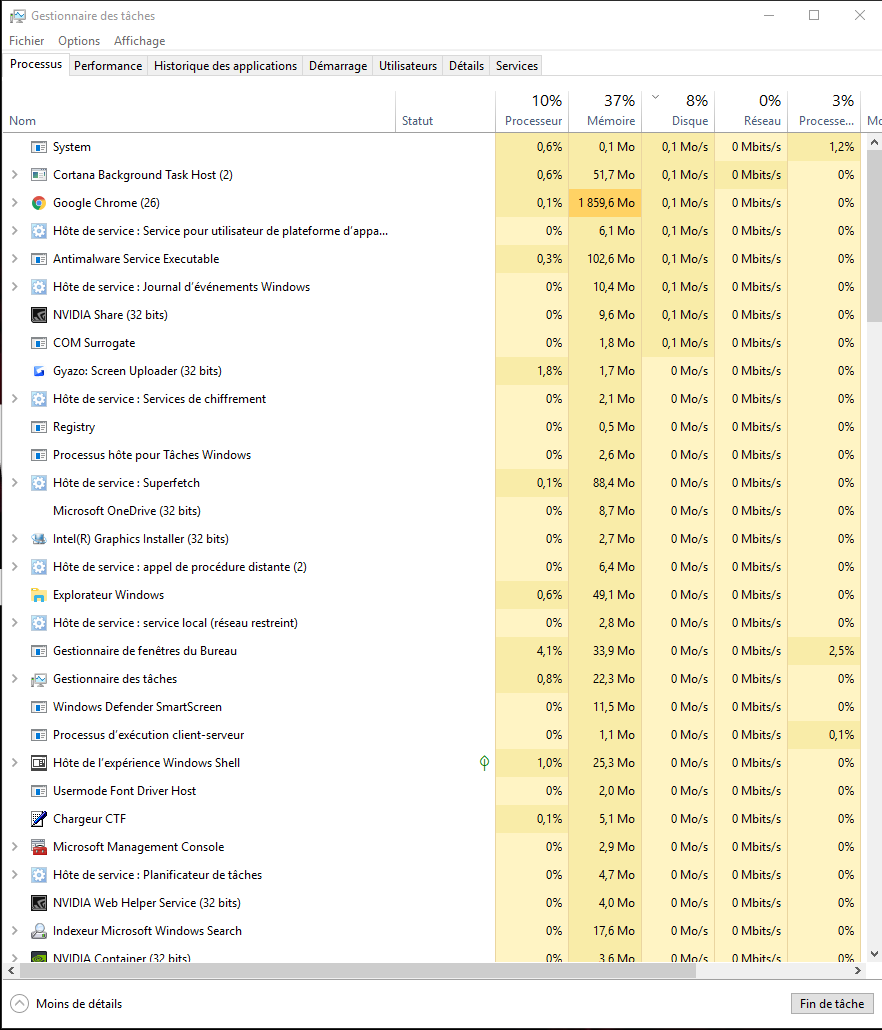Viewport: 882px width, 1030px height.
Task: Expand the Intel(R) Graphics Installer row
Action: [14, 539]
